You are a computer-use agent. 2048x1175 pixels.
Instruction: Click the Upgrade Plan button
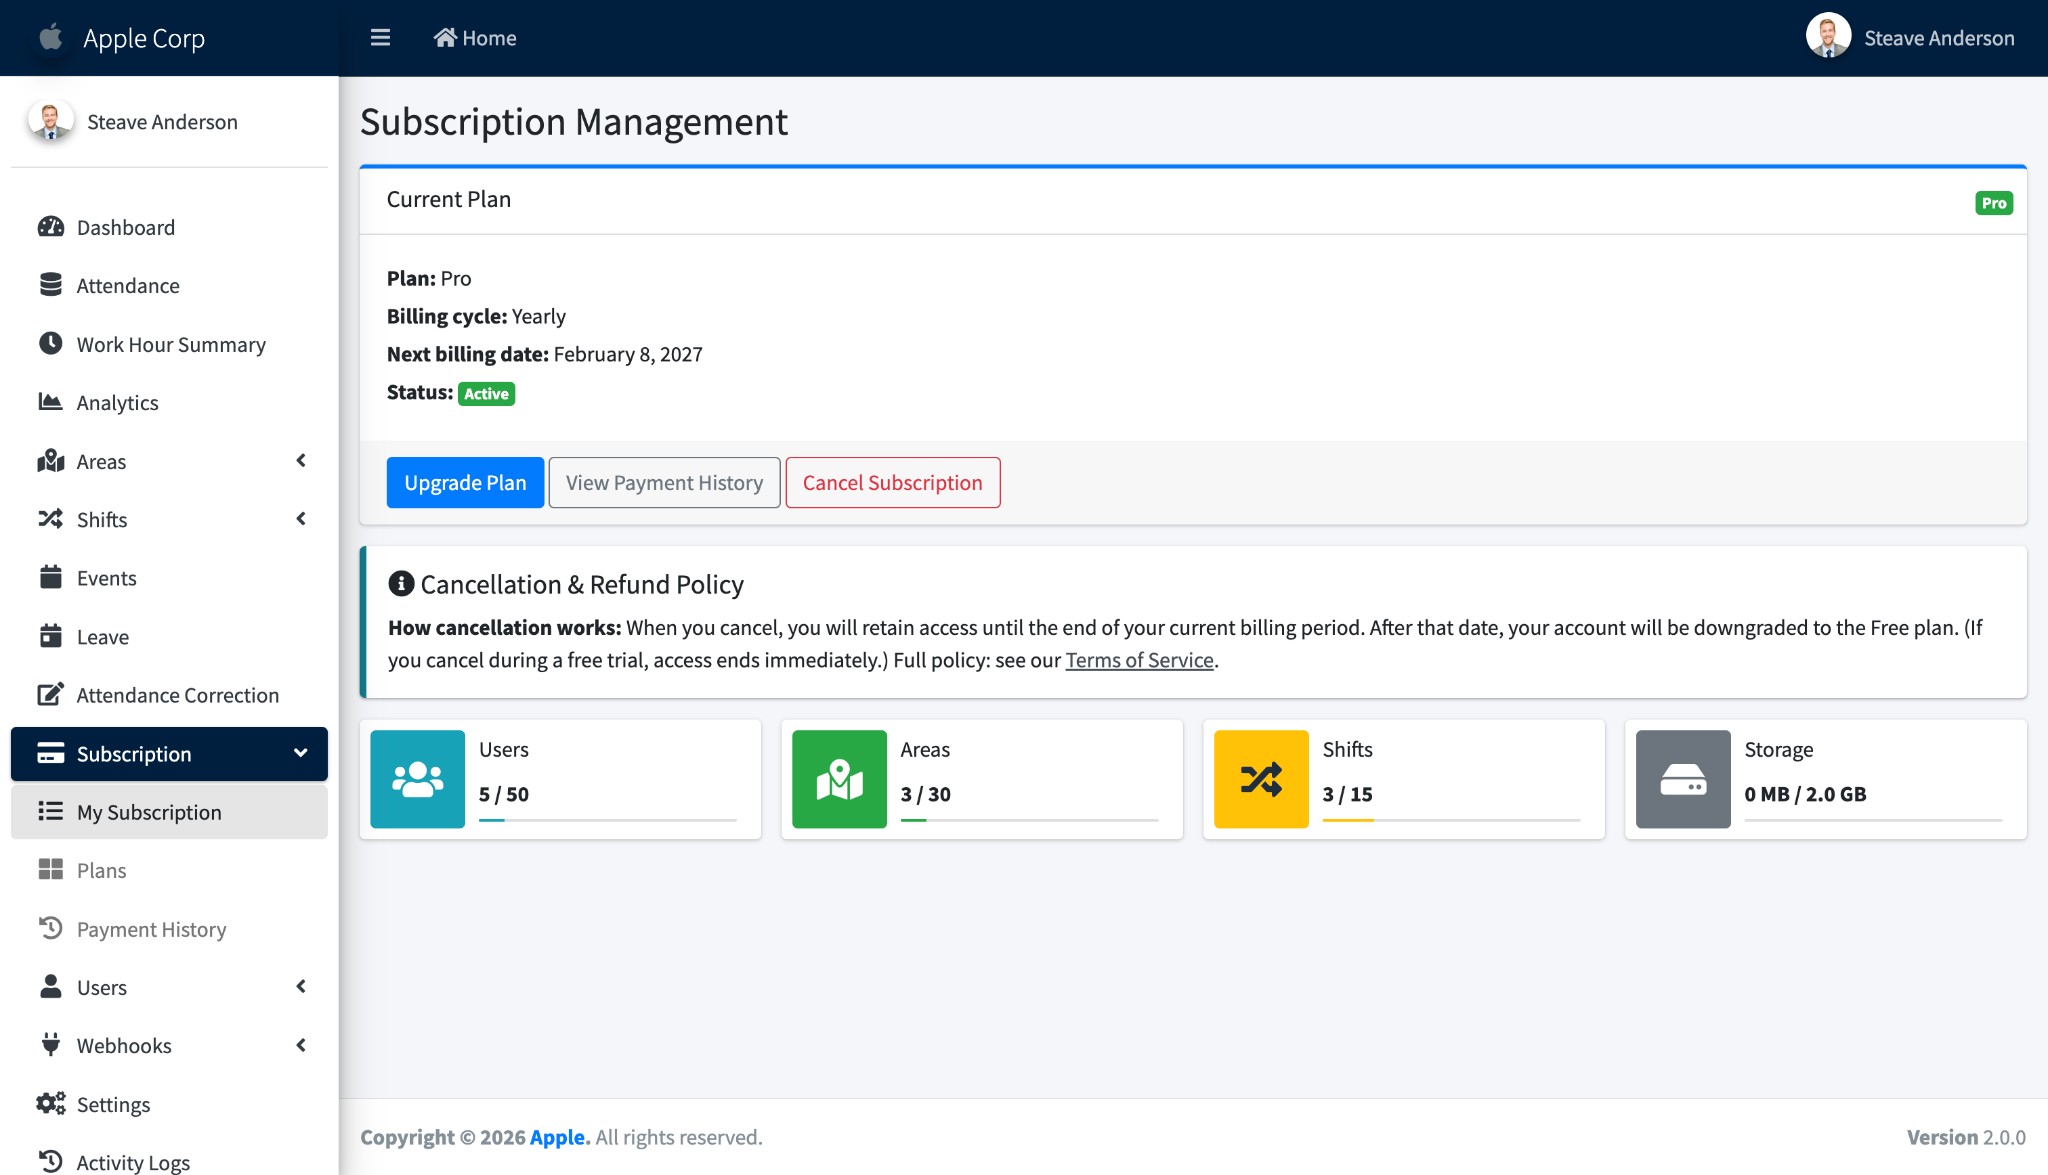pos(465,483)
